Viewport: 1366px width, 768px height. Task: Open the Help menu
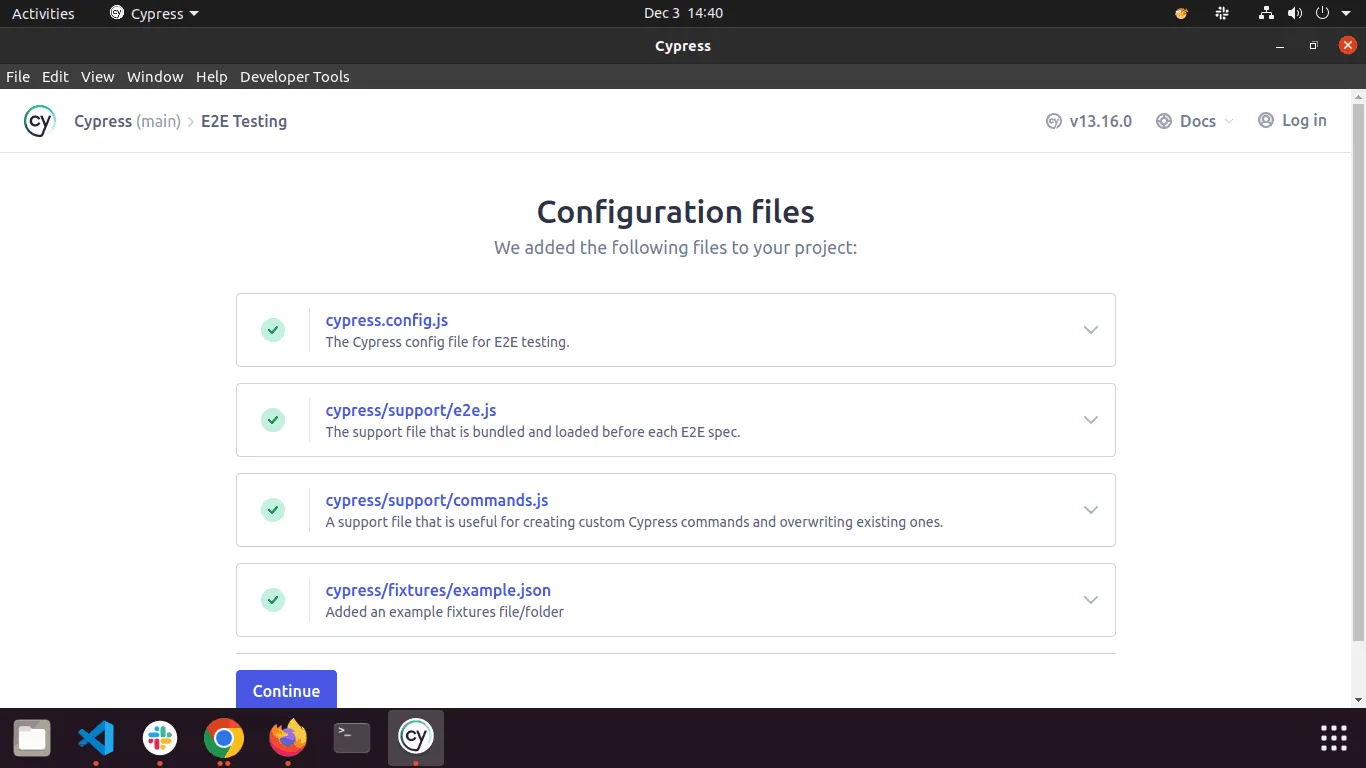[212, 76]
